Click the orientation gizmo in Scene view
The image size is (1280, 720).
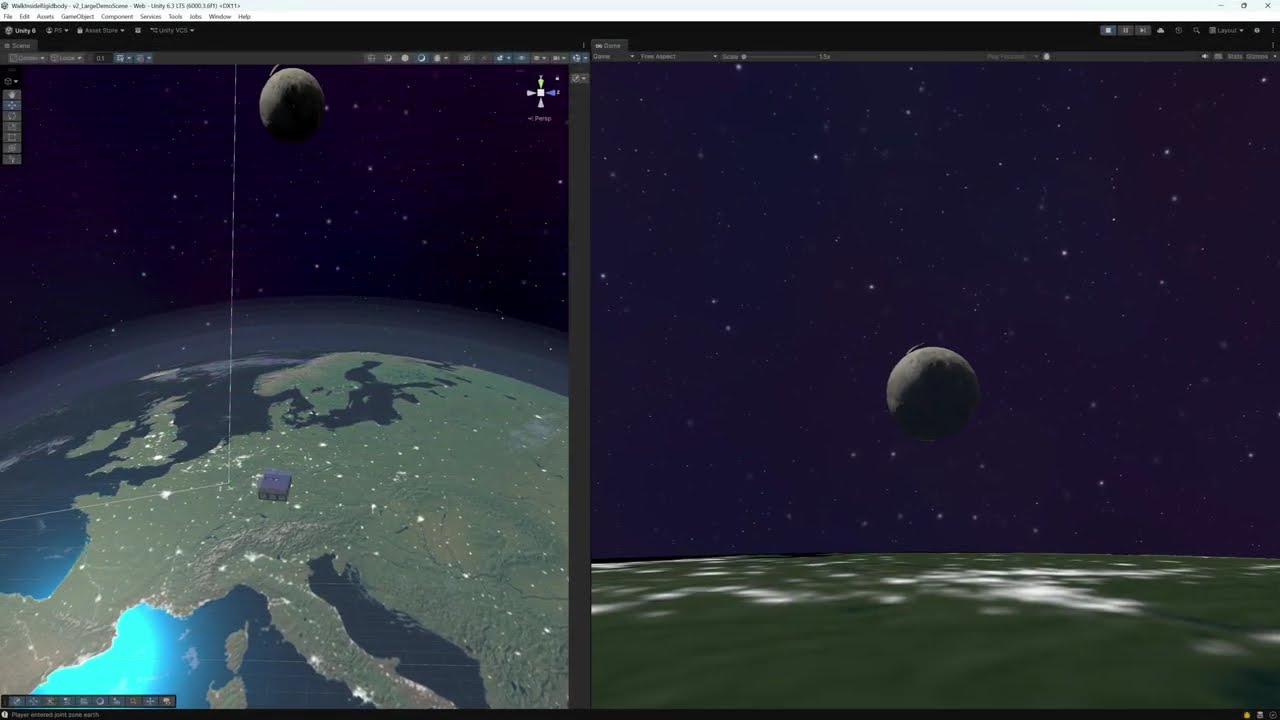[541, 92]
